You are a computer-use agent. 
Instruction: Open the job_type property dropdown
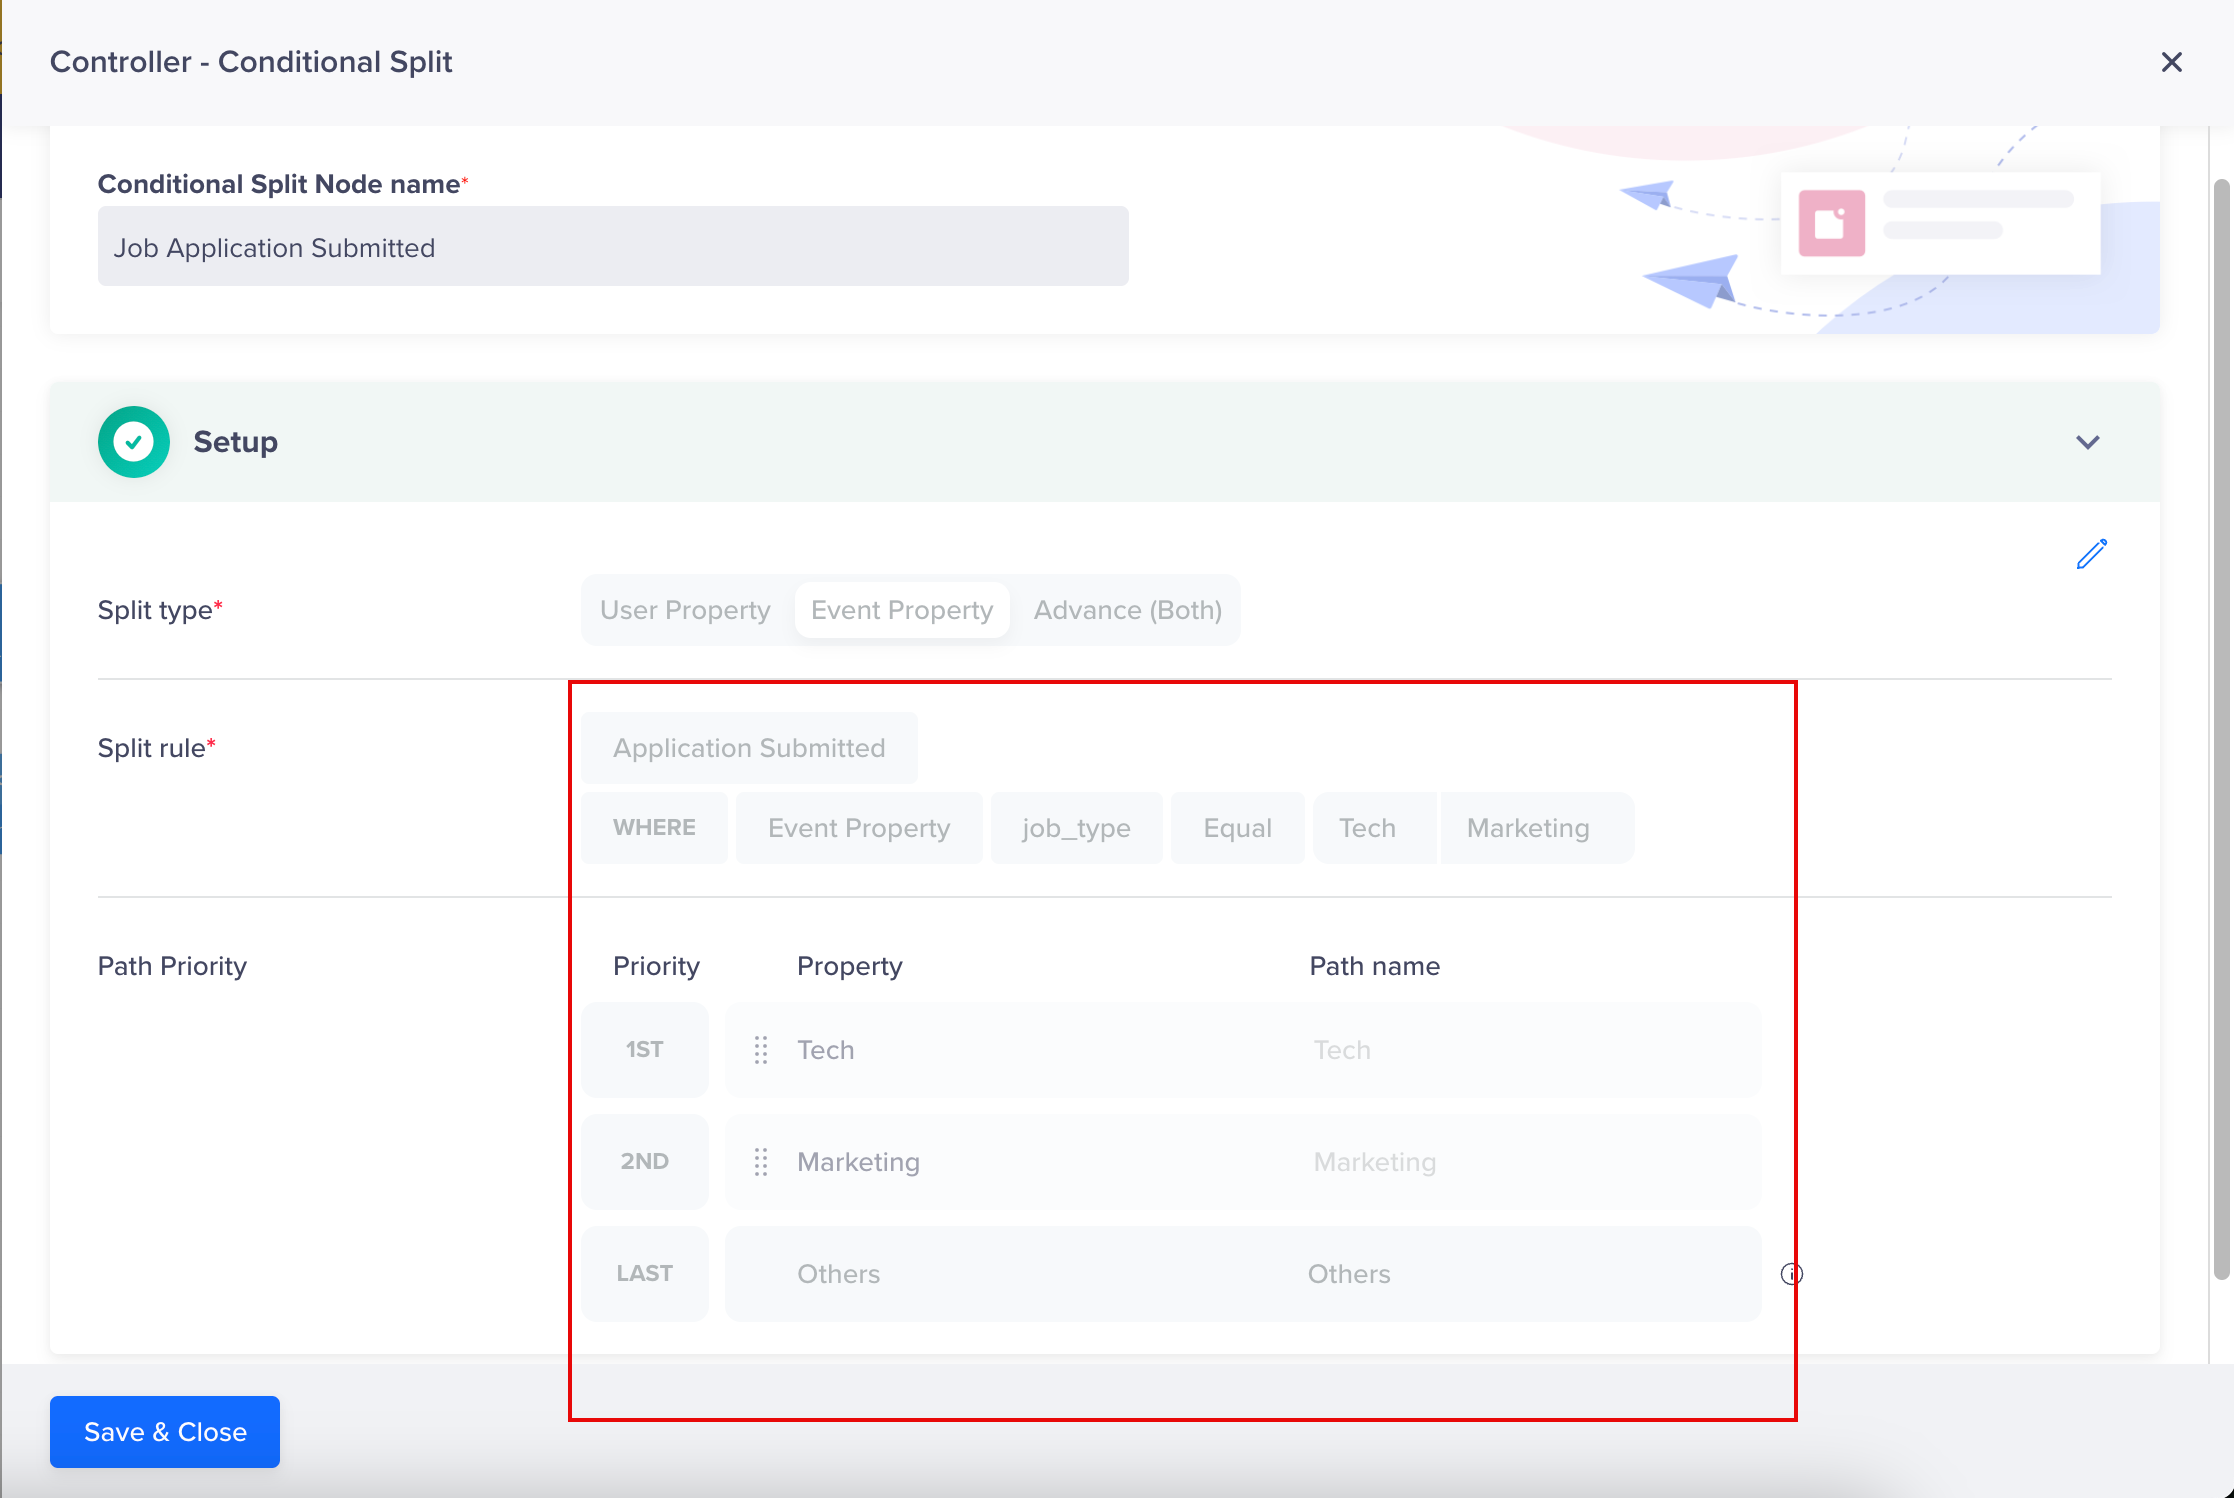tap(1076, 828)
